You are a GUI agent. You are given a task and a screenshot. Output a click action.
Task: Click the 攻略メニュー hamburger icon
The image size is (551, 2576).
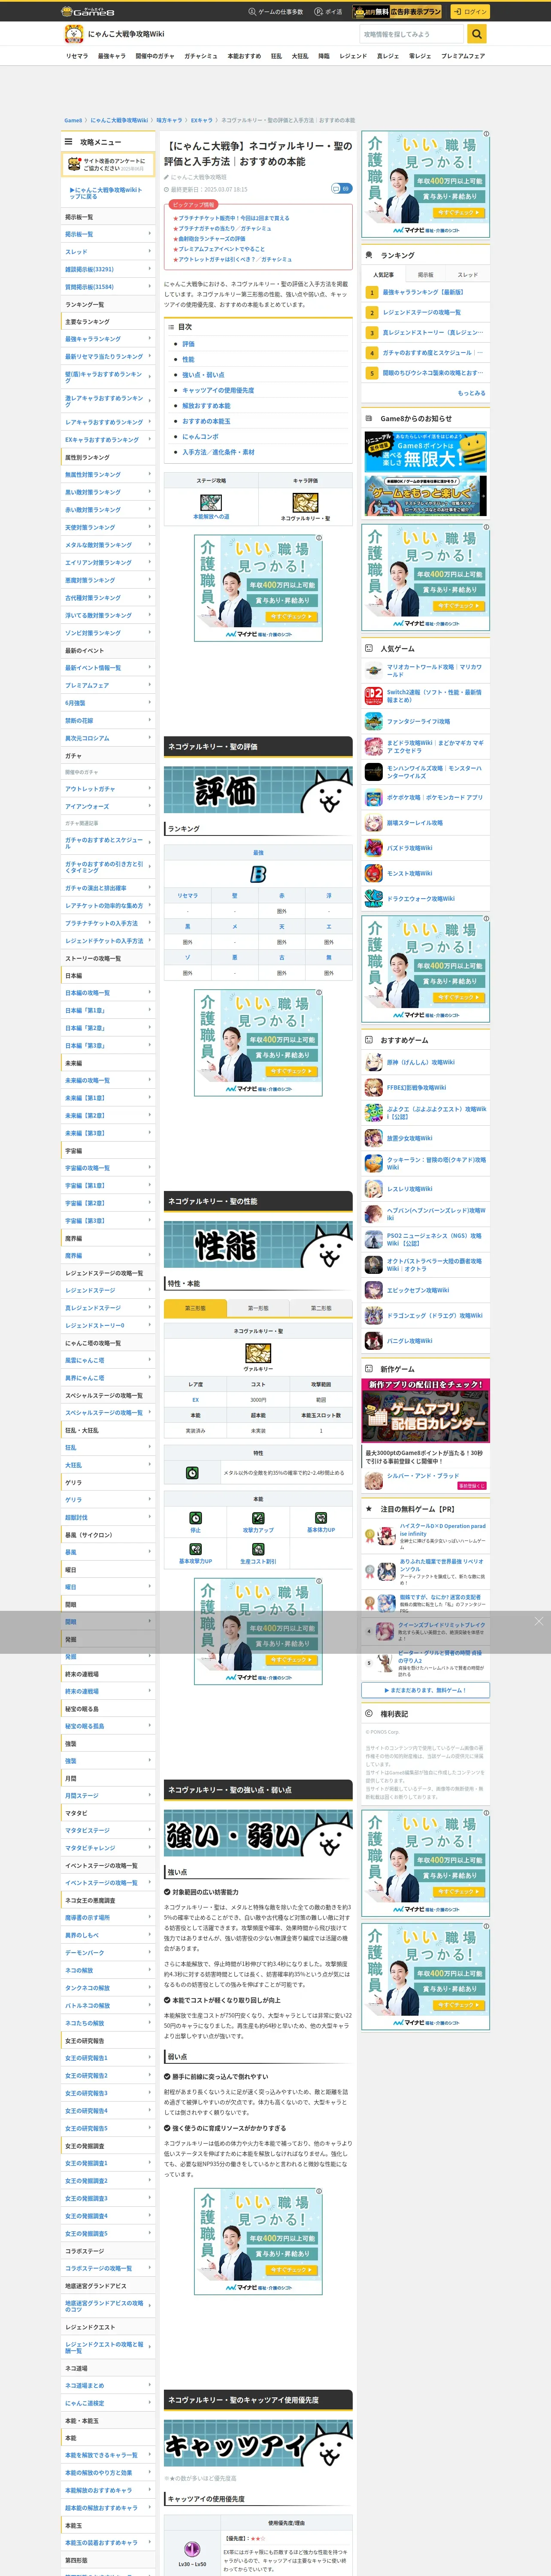tap(69, 142)
